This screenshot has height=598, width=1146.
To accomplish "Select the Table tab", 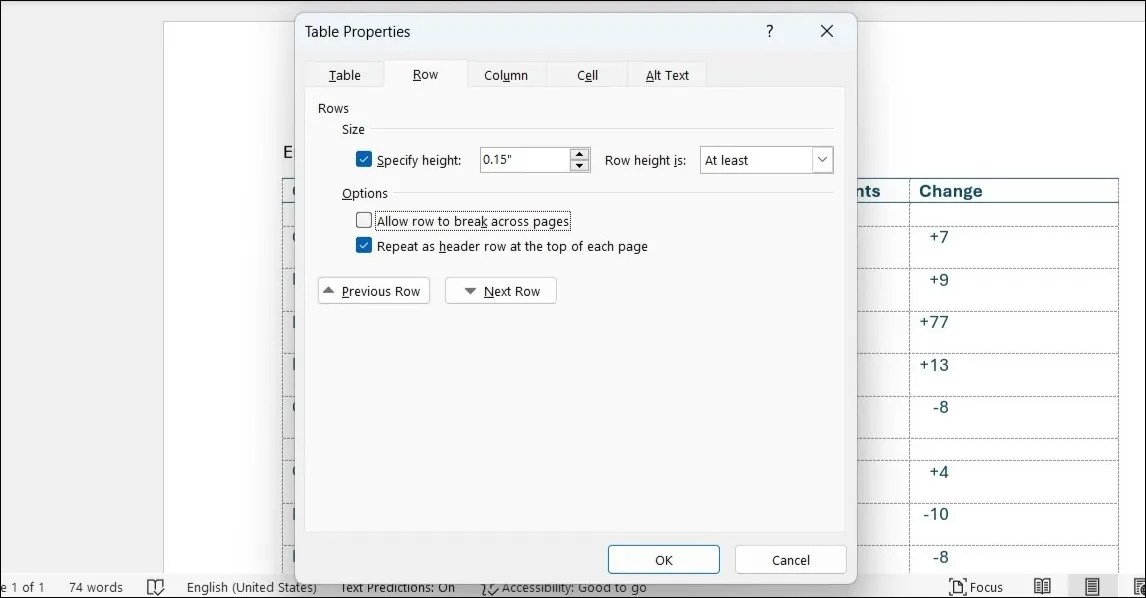I will pyautogui.click(x=344, y=74).
